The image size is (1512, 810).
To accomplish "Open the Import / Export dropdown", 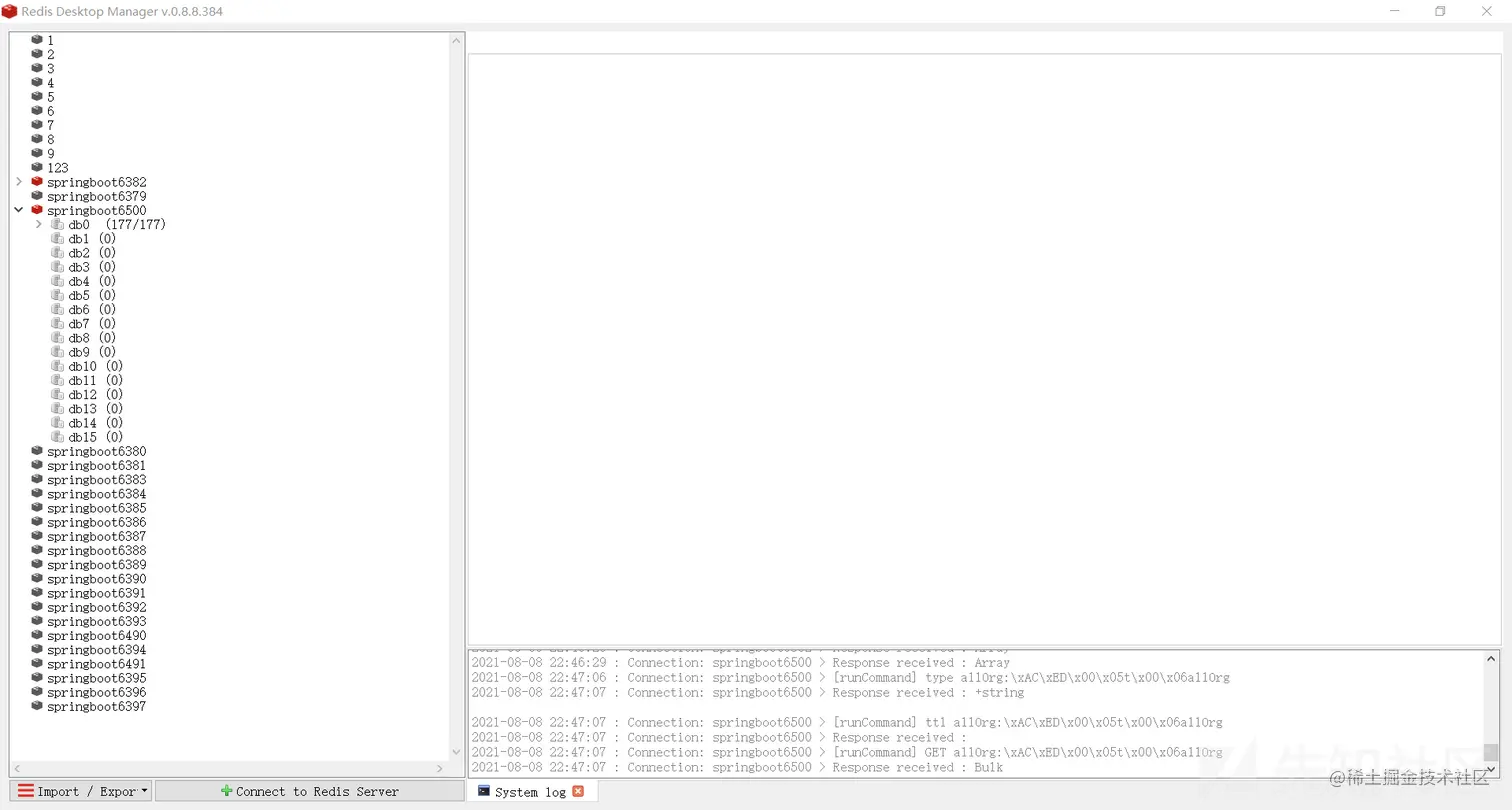I will tap(81, 791).
